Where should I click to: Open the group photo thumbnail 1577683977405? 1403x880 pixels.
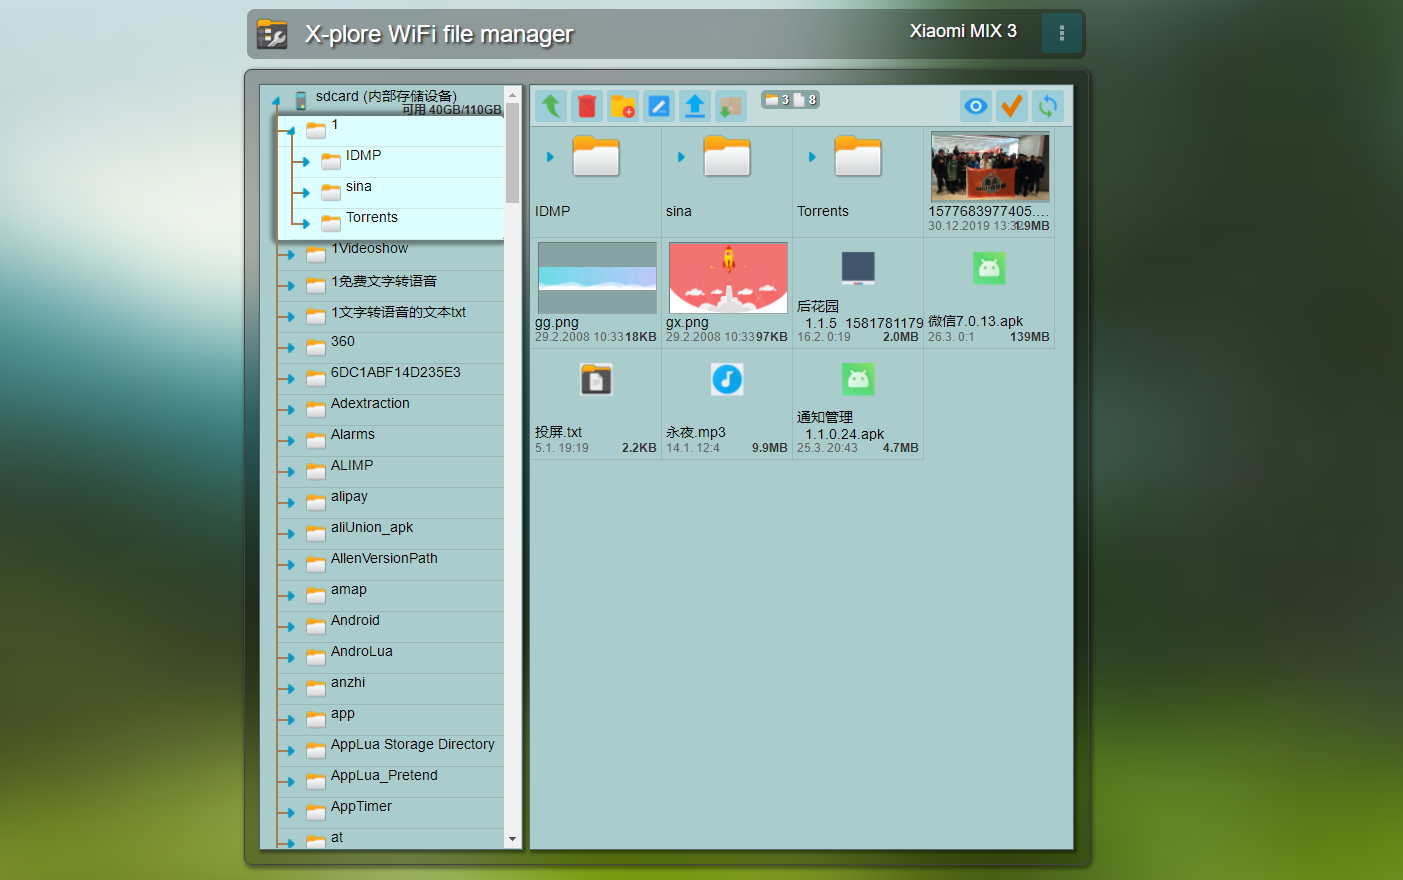(990, 167)
